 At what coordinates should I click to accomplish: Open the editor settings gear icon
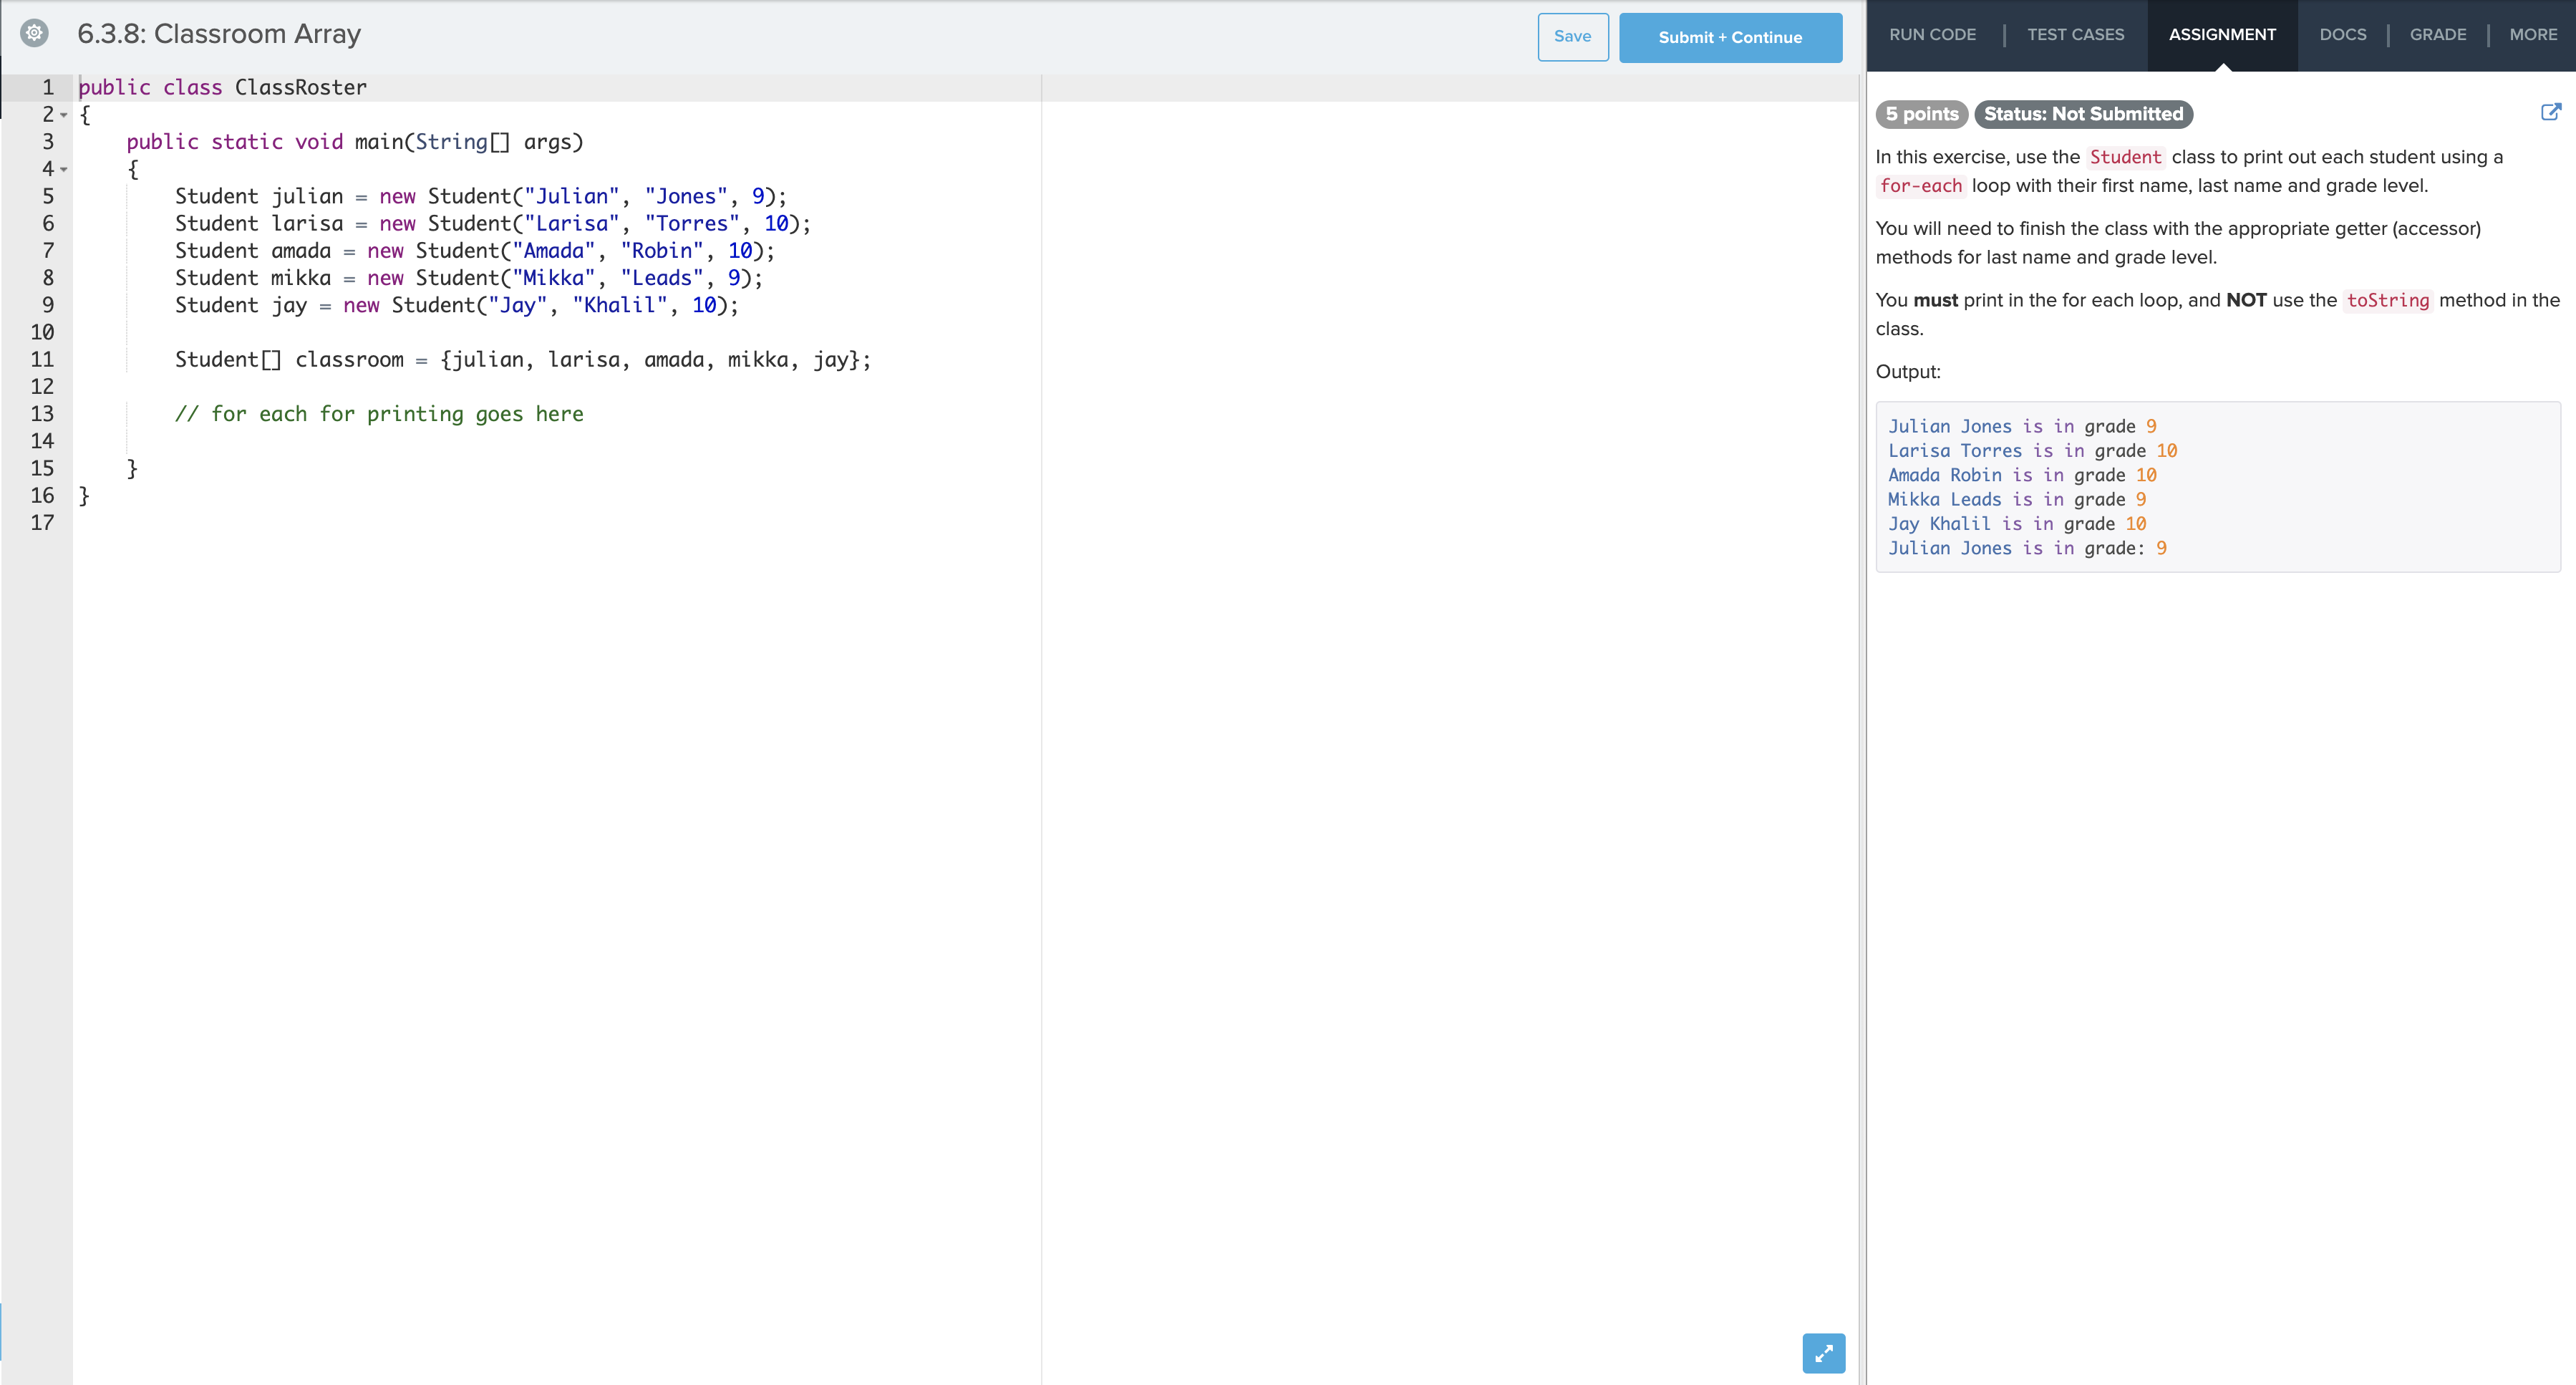tap(33, 33)
